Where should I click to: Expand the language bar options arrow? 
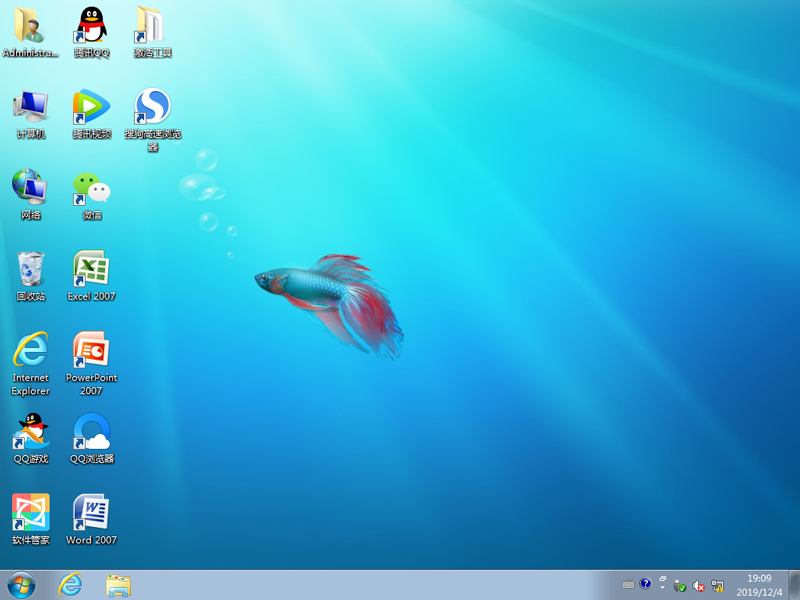click(x=662, y=588)
